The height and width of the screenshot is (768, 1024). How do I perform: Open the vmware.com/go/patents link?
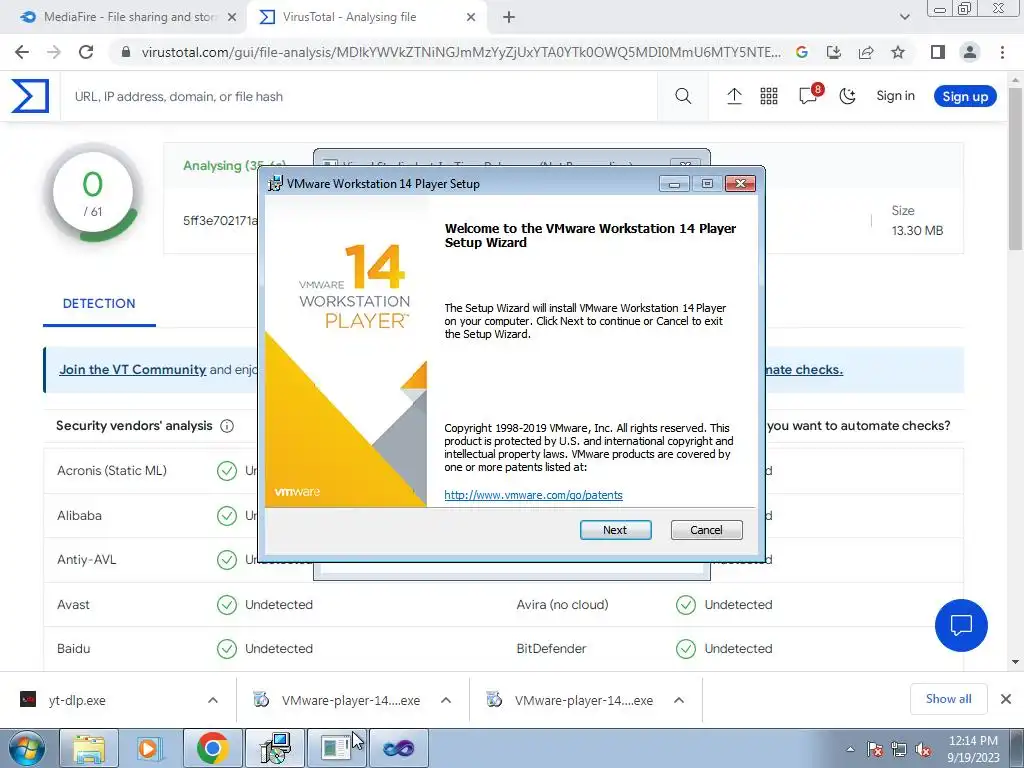click(534, 495)
